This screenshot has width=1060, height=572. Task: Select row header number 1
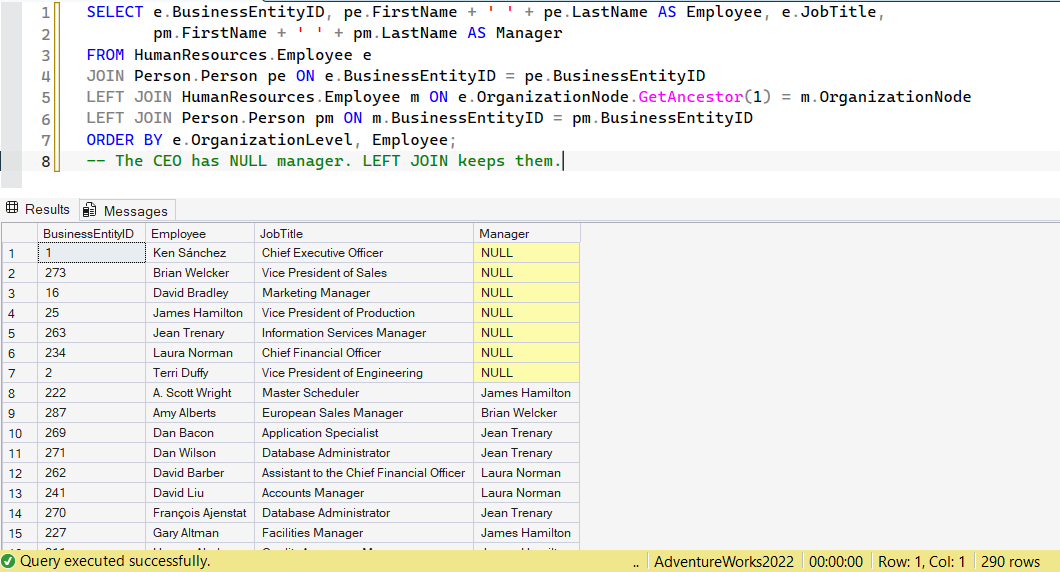point(19,253)
